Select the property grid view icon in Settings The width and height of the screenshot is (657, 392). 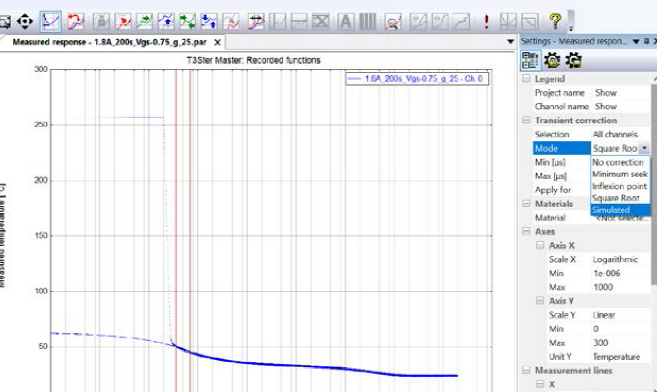pyautogui.click(x=530, y=60)
